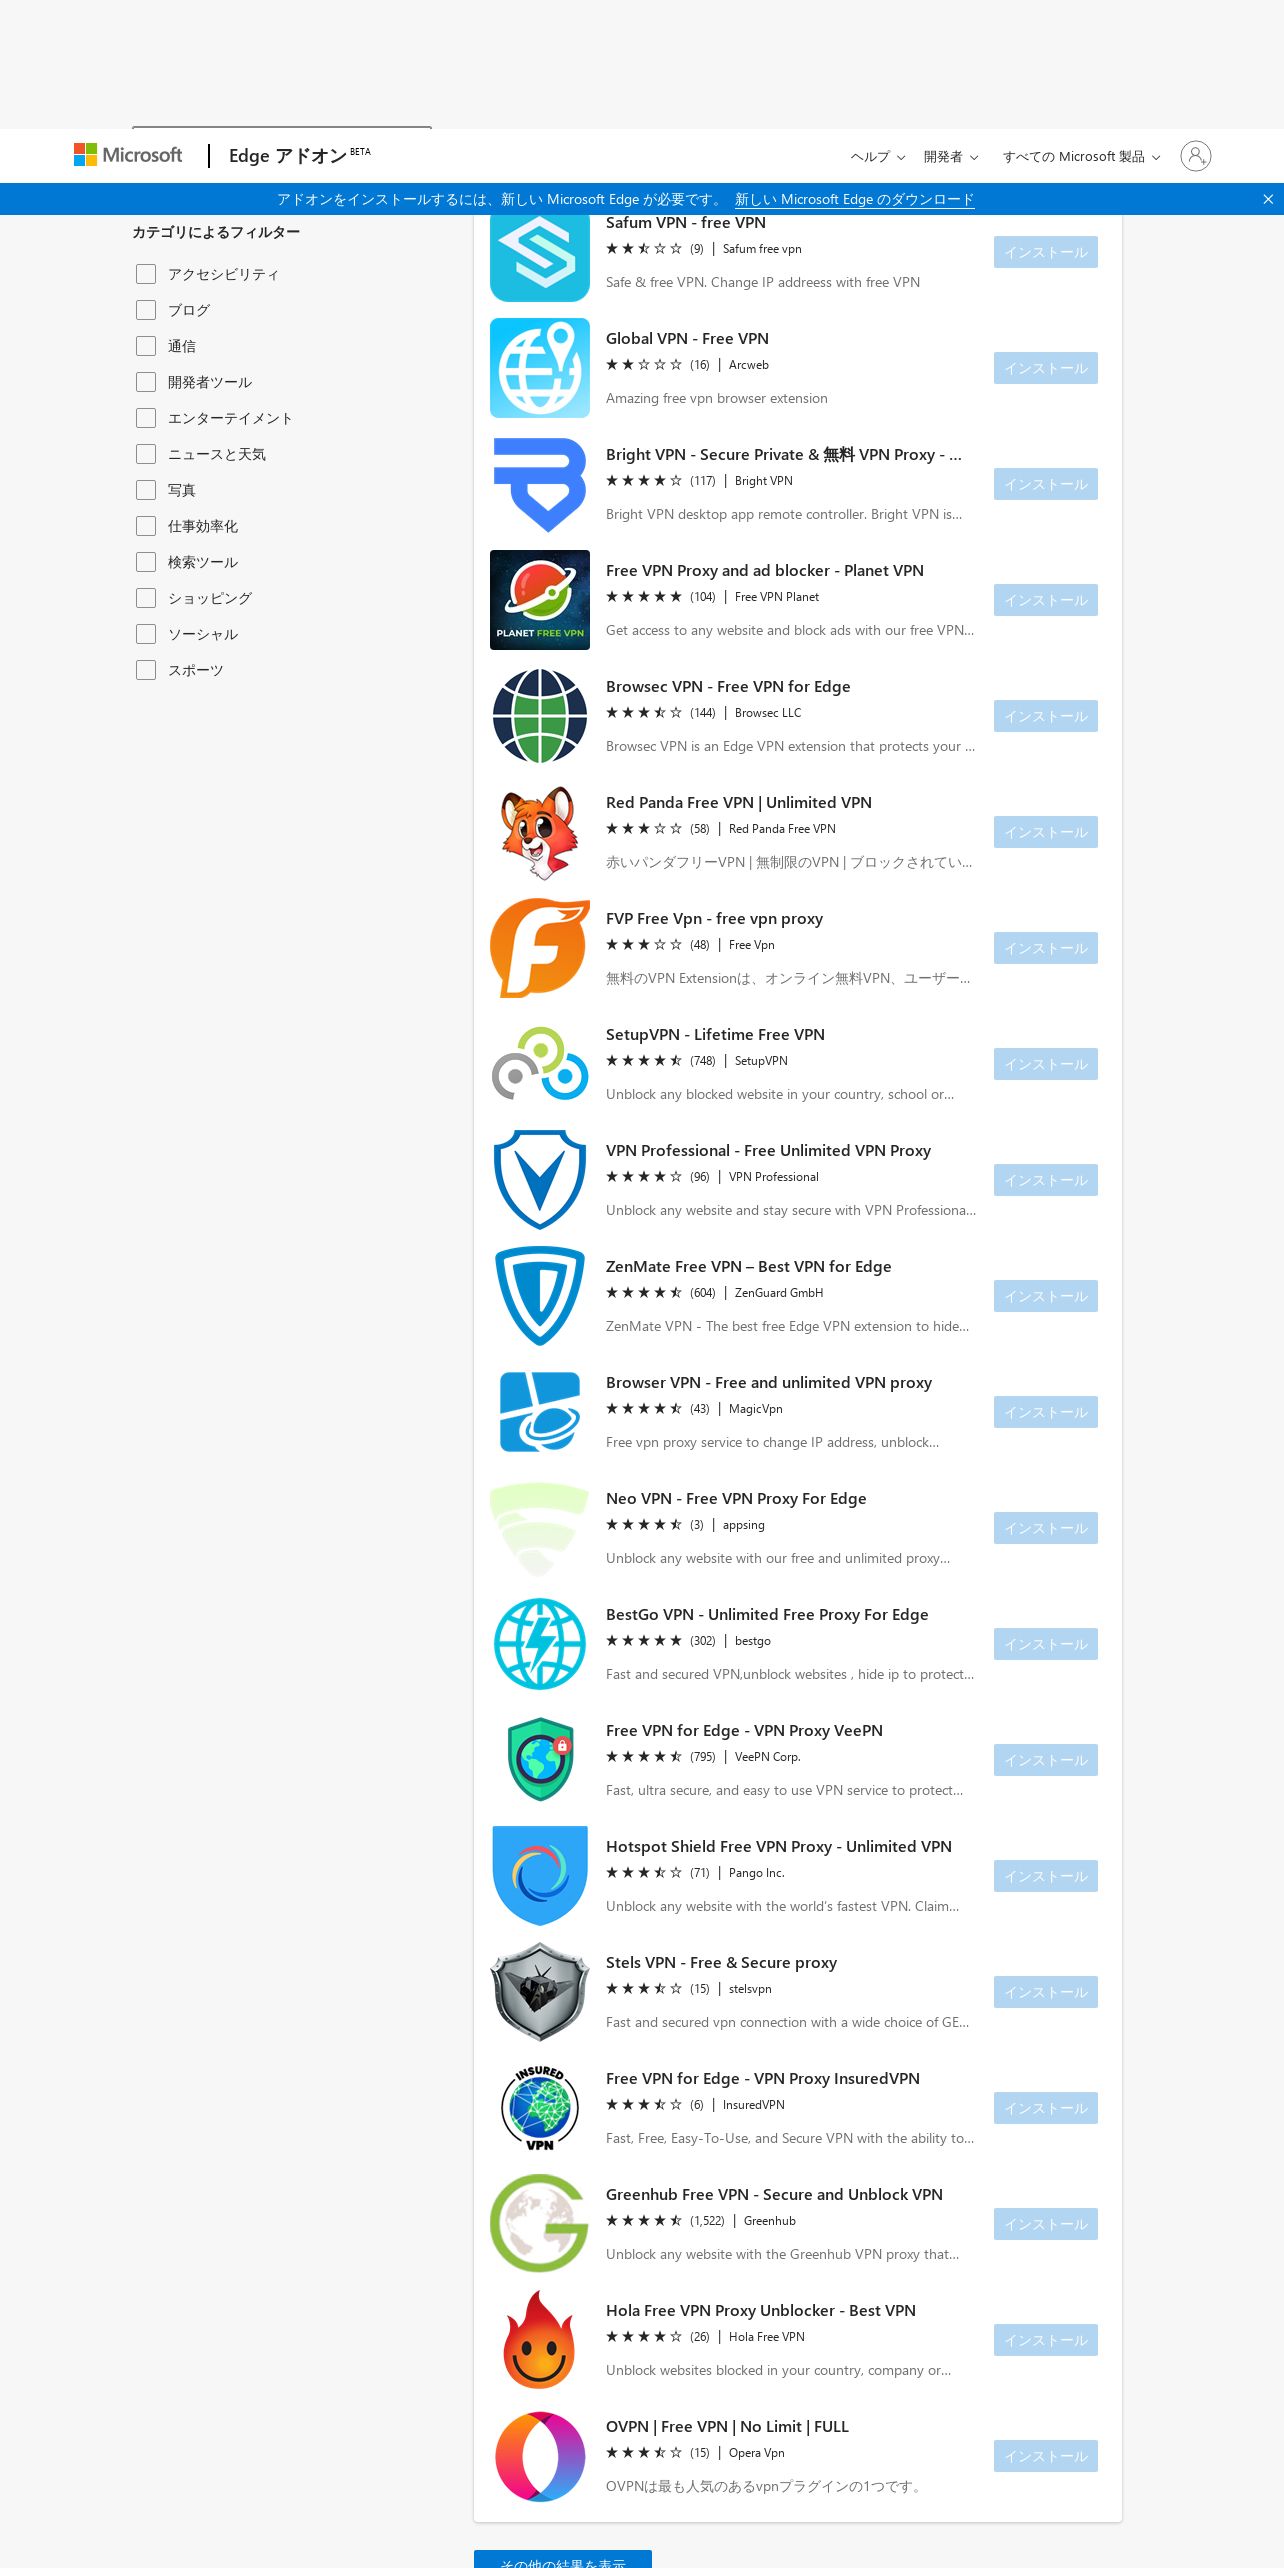This screenshot has width=1284, height=2568.
Task: Check the アクセシビリティ category filter
Action: point(146,274)
